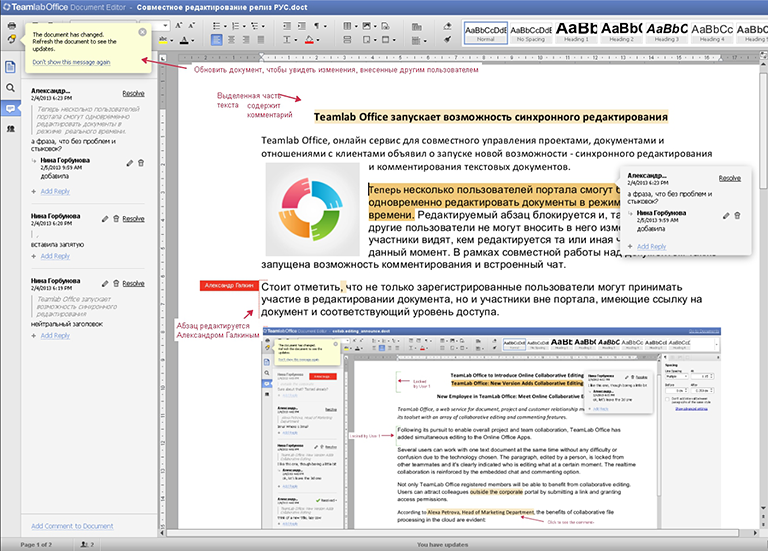This screenshot has width=768, height=551.
Task: Click the decrease font size icon
Action: 192,25
